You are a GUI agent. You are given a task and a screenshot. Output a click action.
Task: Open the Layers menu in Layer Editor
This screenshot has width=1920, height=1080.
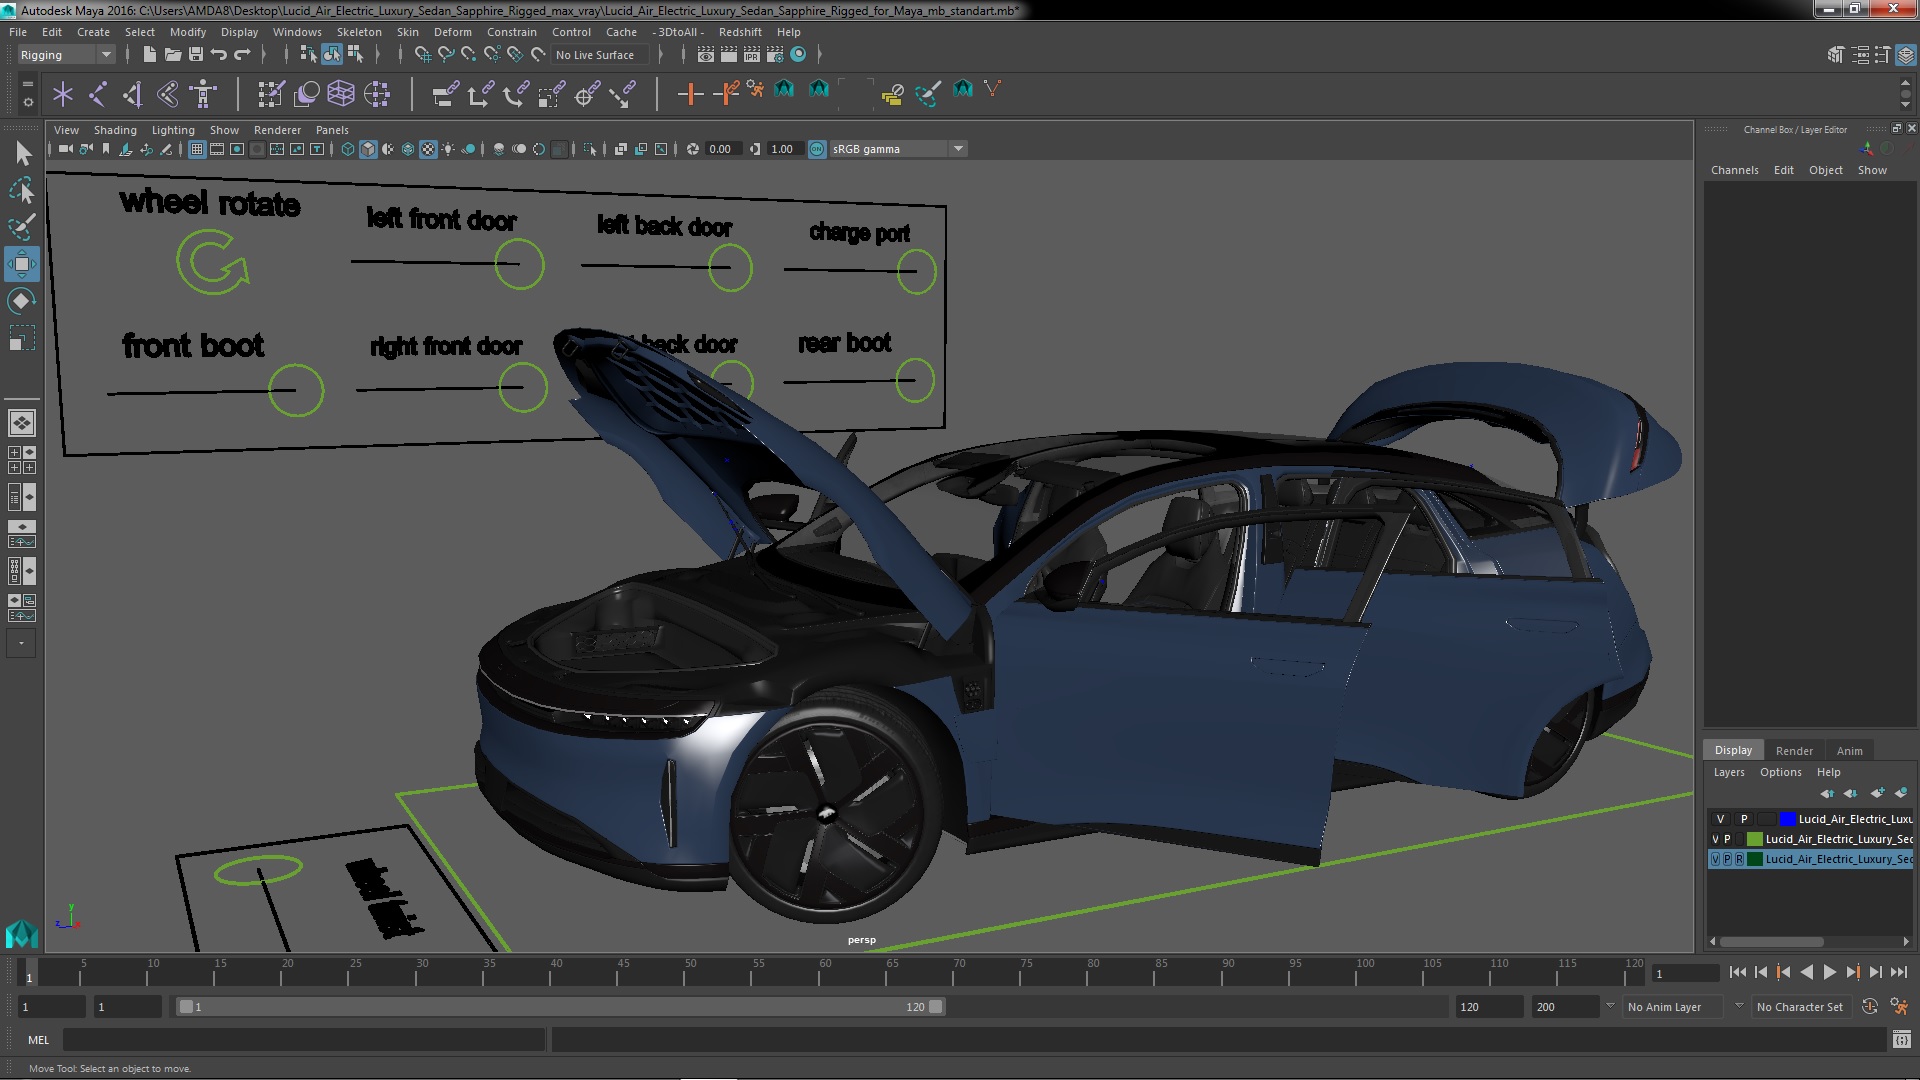[x=1728, y=772]
